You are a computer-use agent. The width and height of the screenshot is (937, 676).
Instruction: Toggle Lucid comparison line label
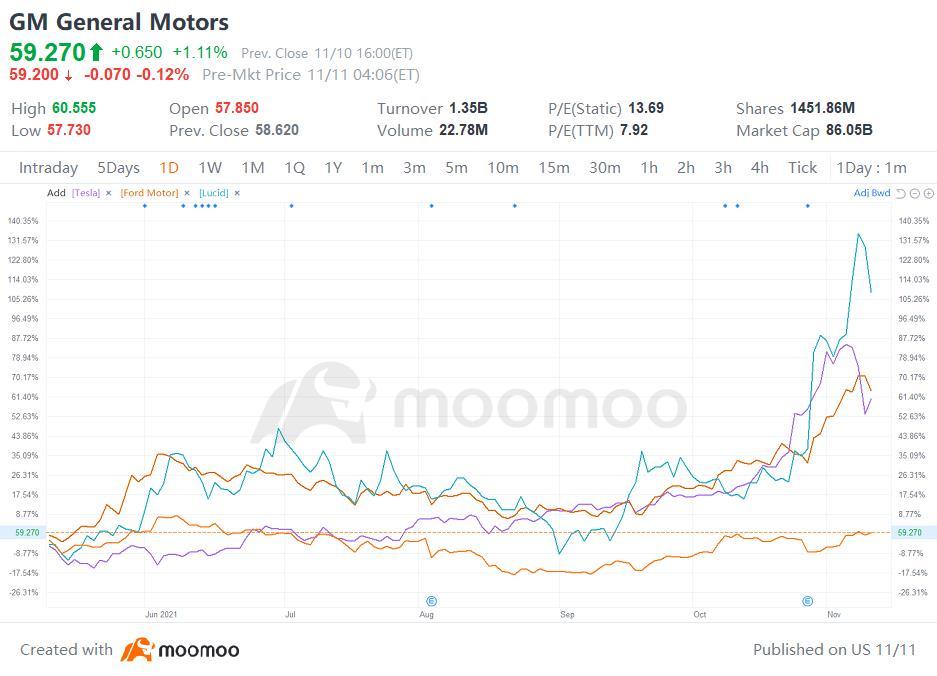click(x=214, y=193)
